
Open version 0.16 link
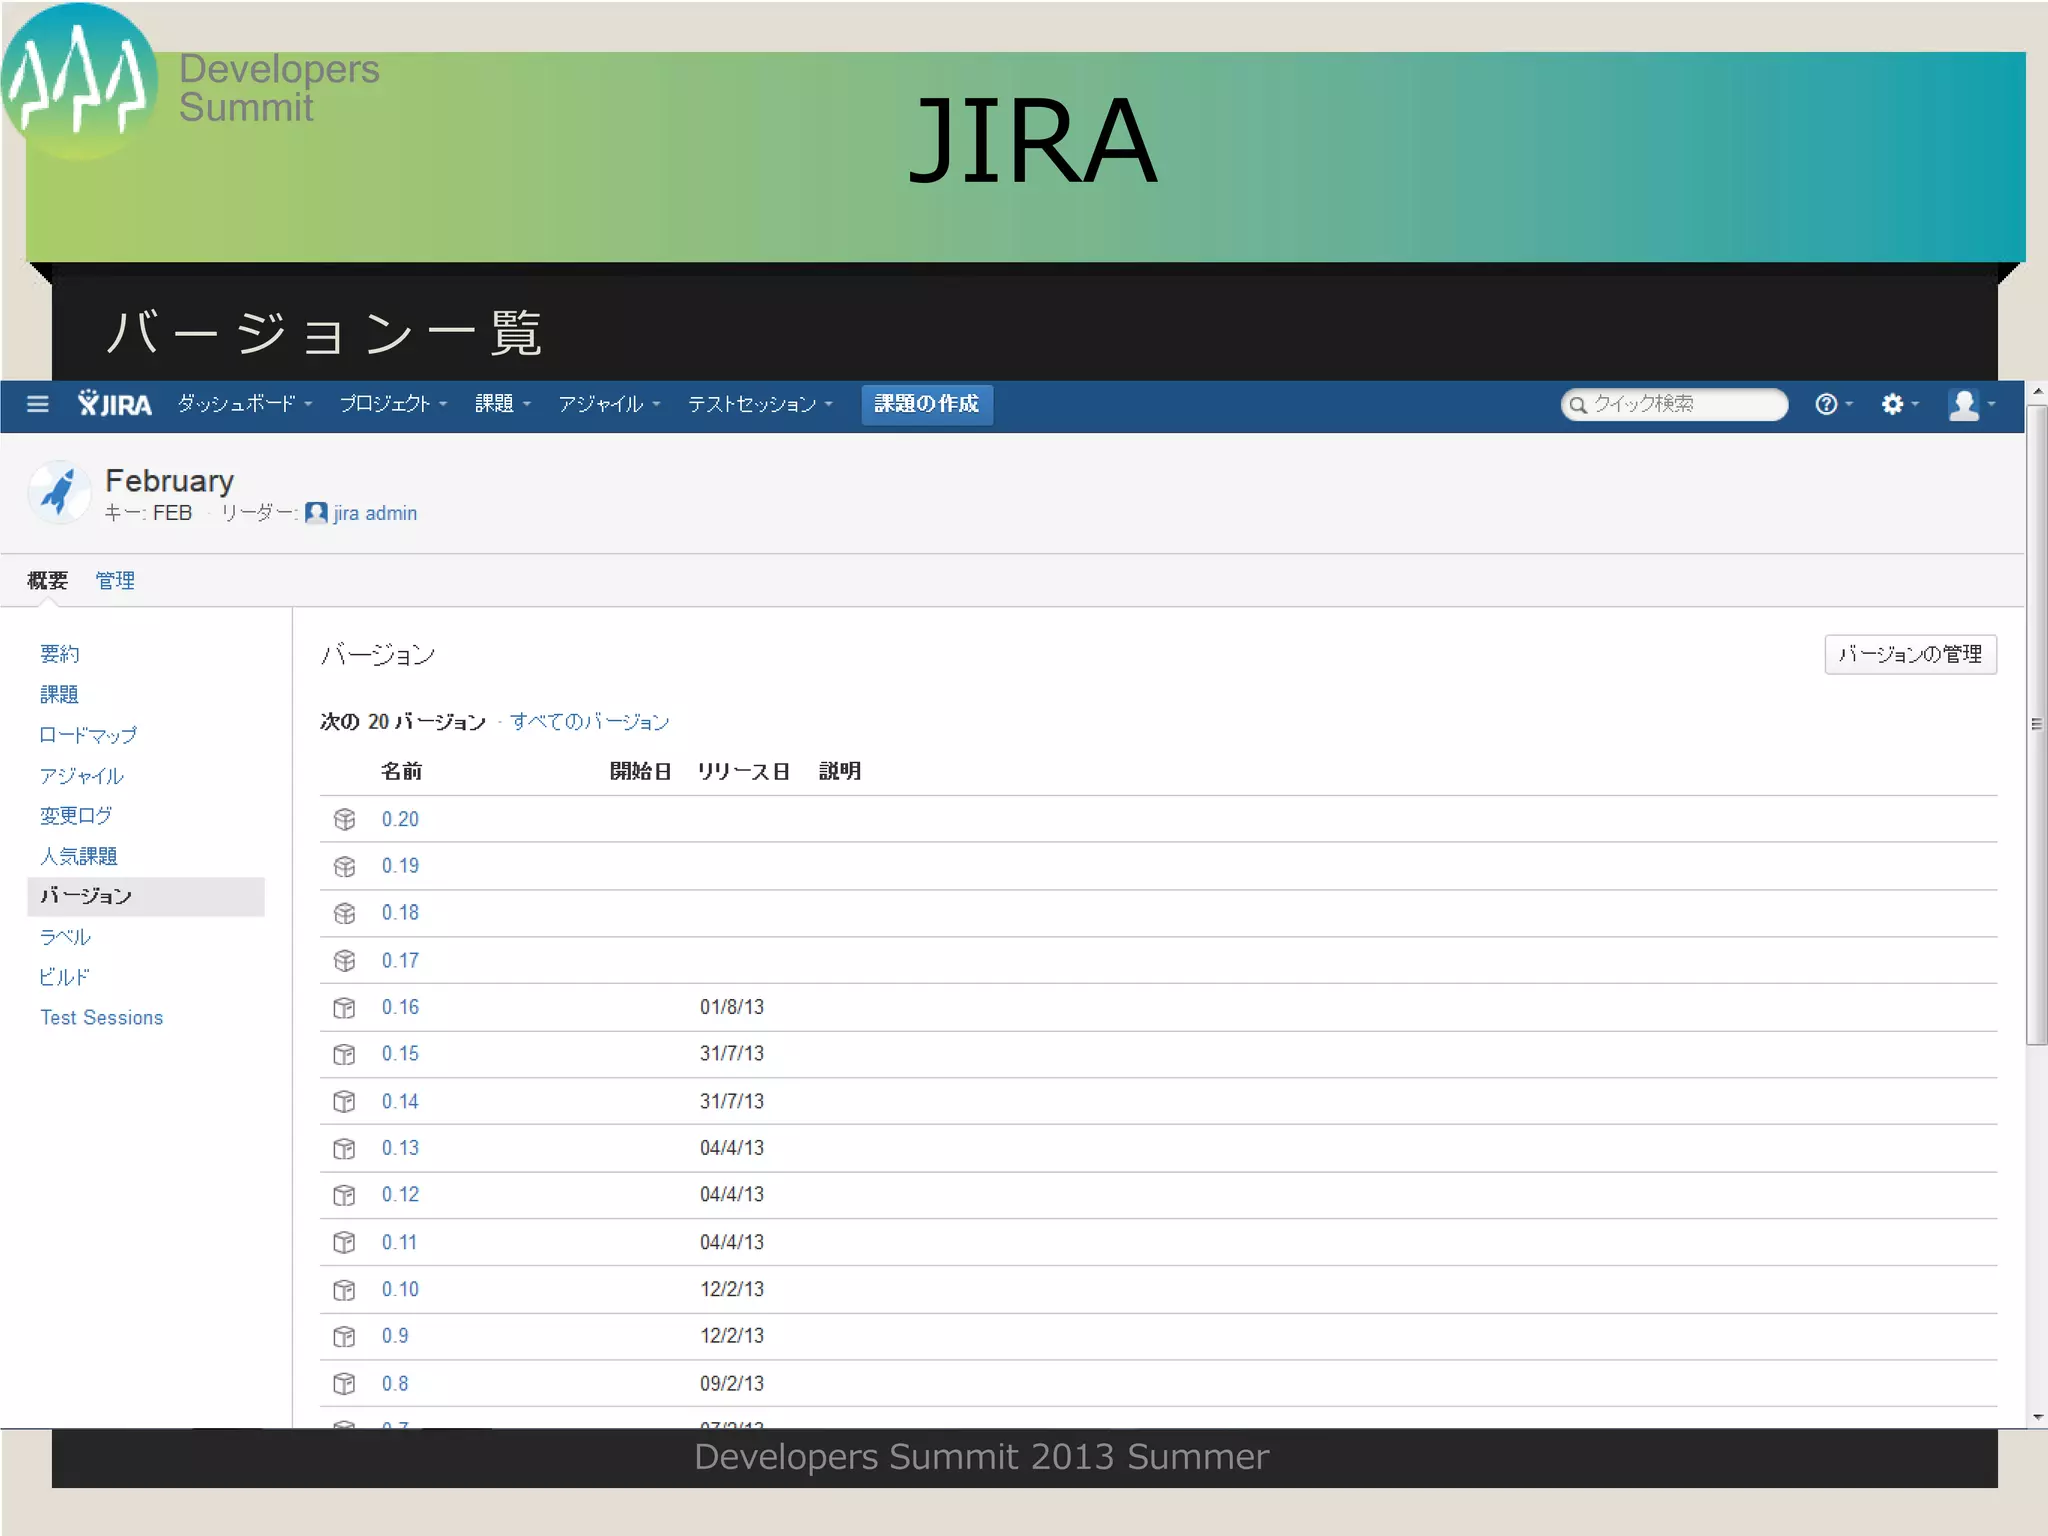pyautogui.click(x=400, y=1007)
